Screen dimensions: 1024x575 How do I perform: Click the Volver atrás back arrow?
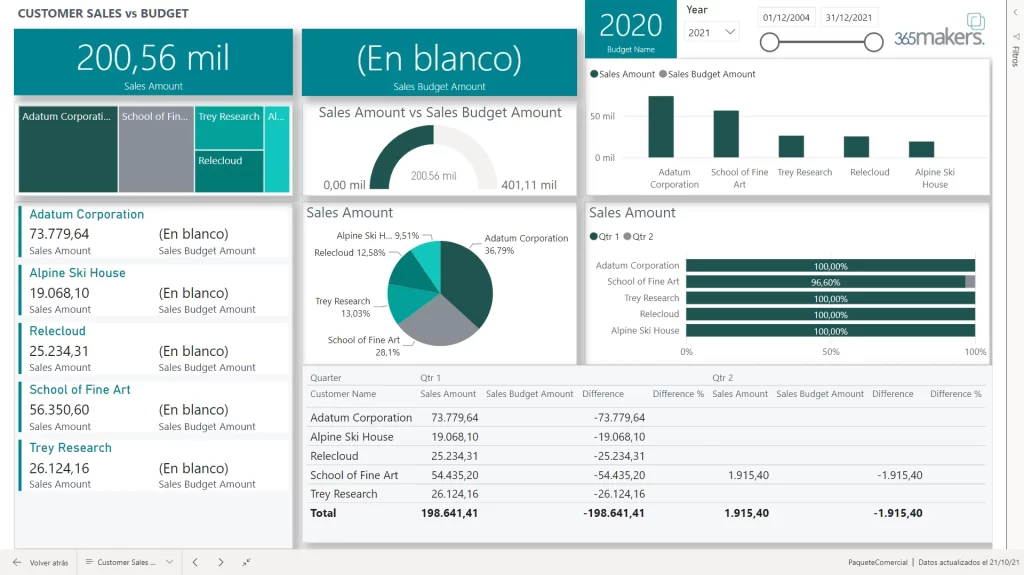pyautogui.click(x=19, y=563)
